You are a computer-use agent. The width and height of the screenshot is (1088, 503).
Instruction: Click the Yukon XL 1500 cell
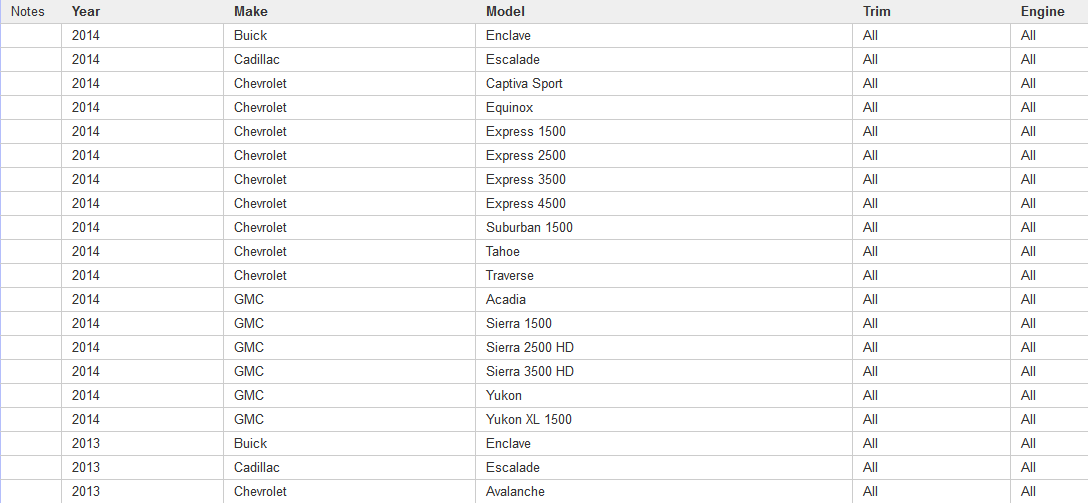[529, 420]
